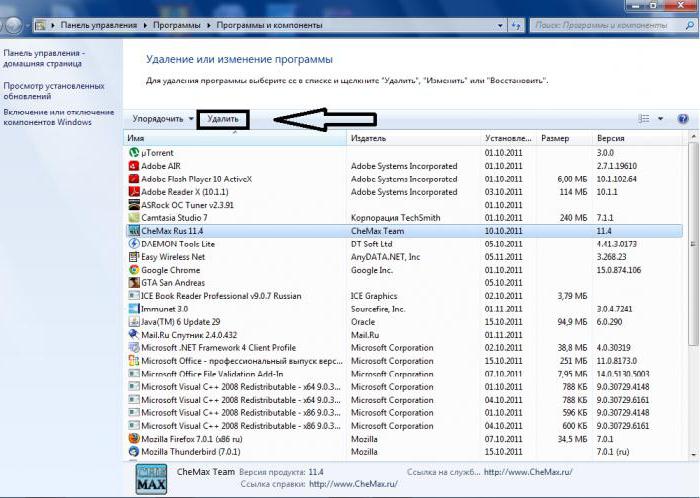Click the Adobe Reader X icon

133,192
